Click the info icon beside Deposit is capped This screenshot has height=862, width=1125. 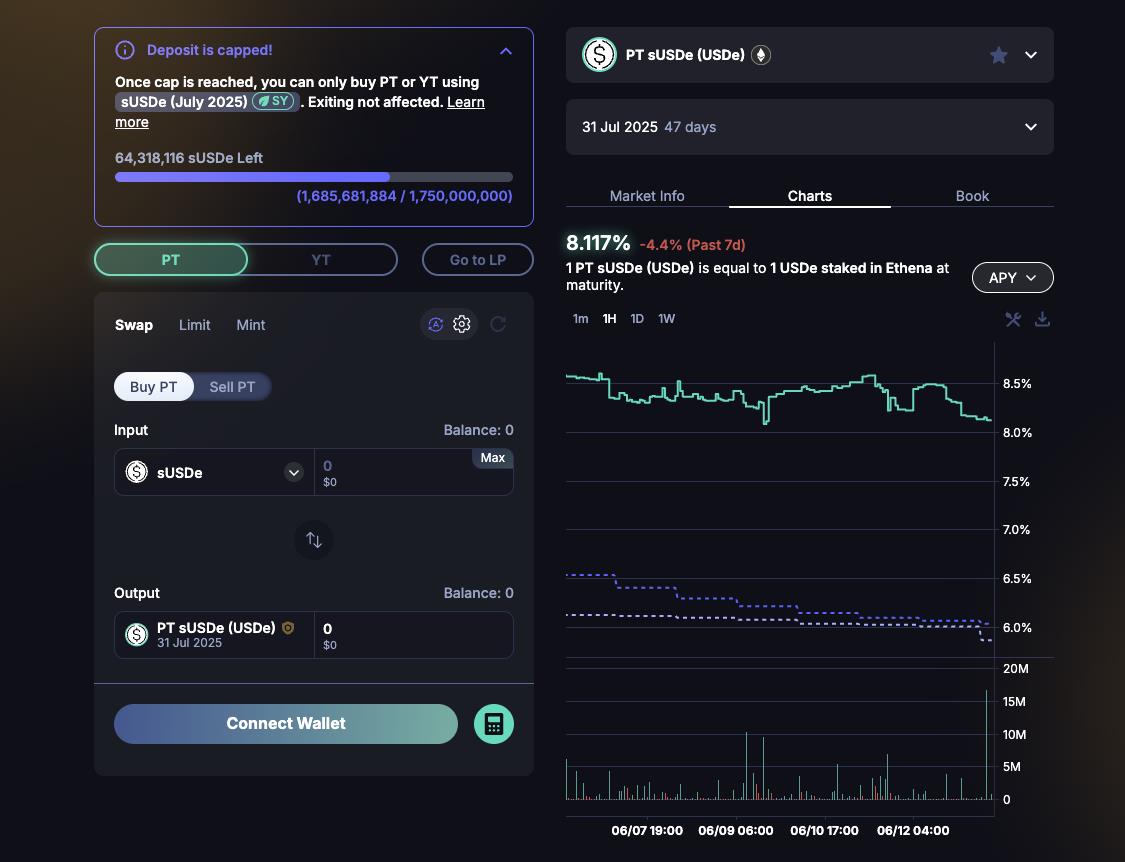click(125, 50)
